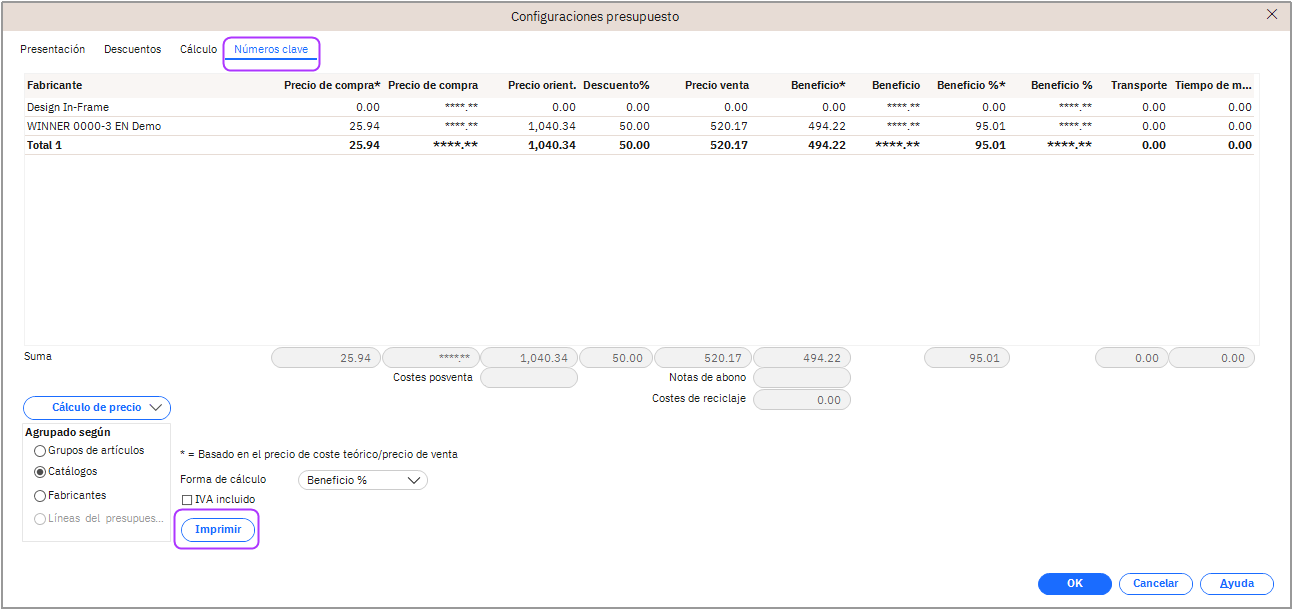Image resolution: width=1293 pixels, height=610 pixels.
Task: Enable the IVA incluido checkbox
Action: point(187,500)
